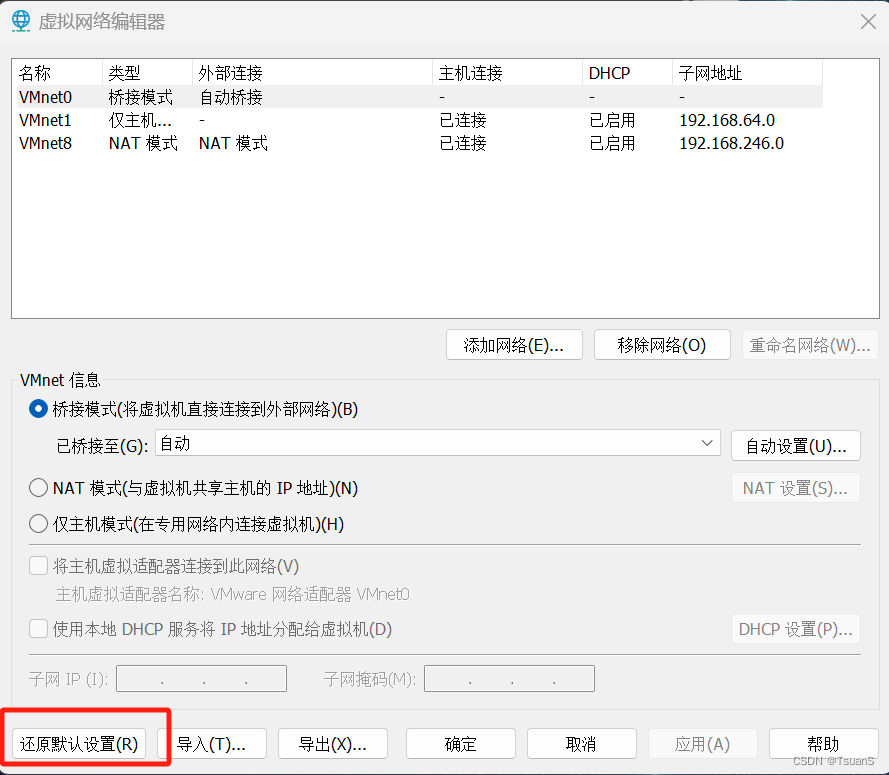Click the 子网掩码 input field
Viewport: 889px width, 775px height.
(x=509, y=678)
